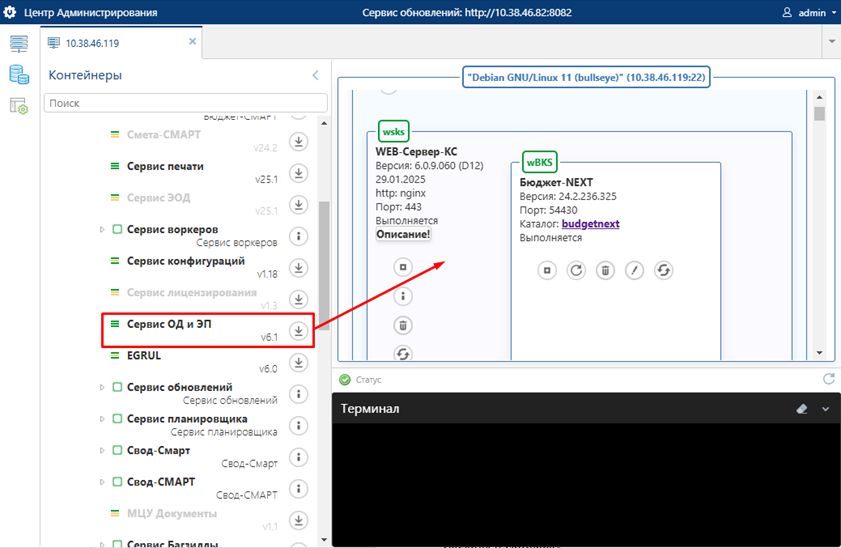Click the gear icon by Центр Администрирования
The image size is (841, 548).
[x=10, y=12]
